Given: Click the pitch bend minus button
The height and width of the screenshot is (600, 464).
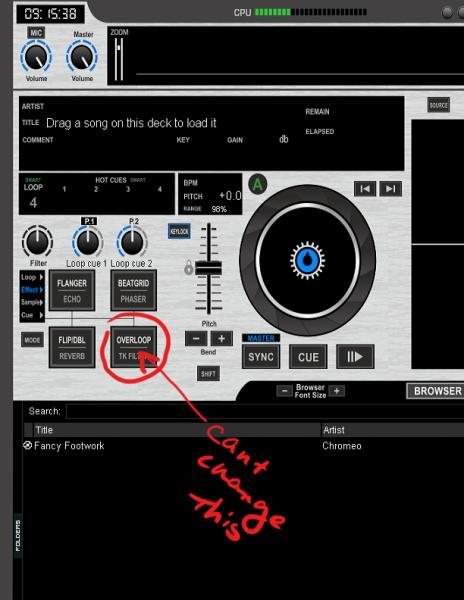Looking at the screenshot, I should click(196, 339).
